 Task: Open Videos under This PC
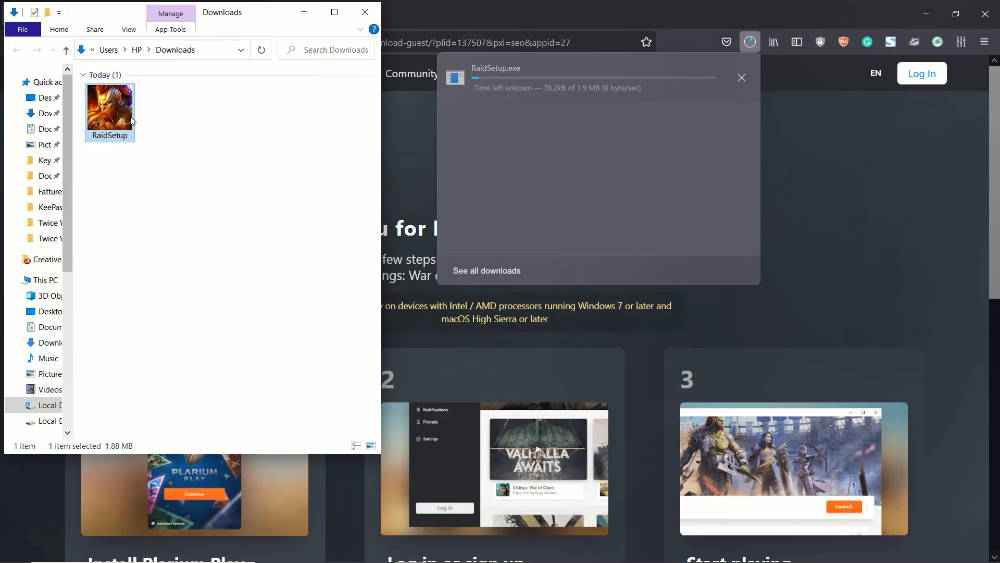[43, 390]
